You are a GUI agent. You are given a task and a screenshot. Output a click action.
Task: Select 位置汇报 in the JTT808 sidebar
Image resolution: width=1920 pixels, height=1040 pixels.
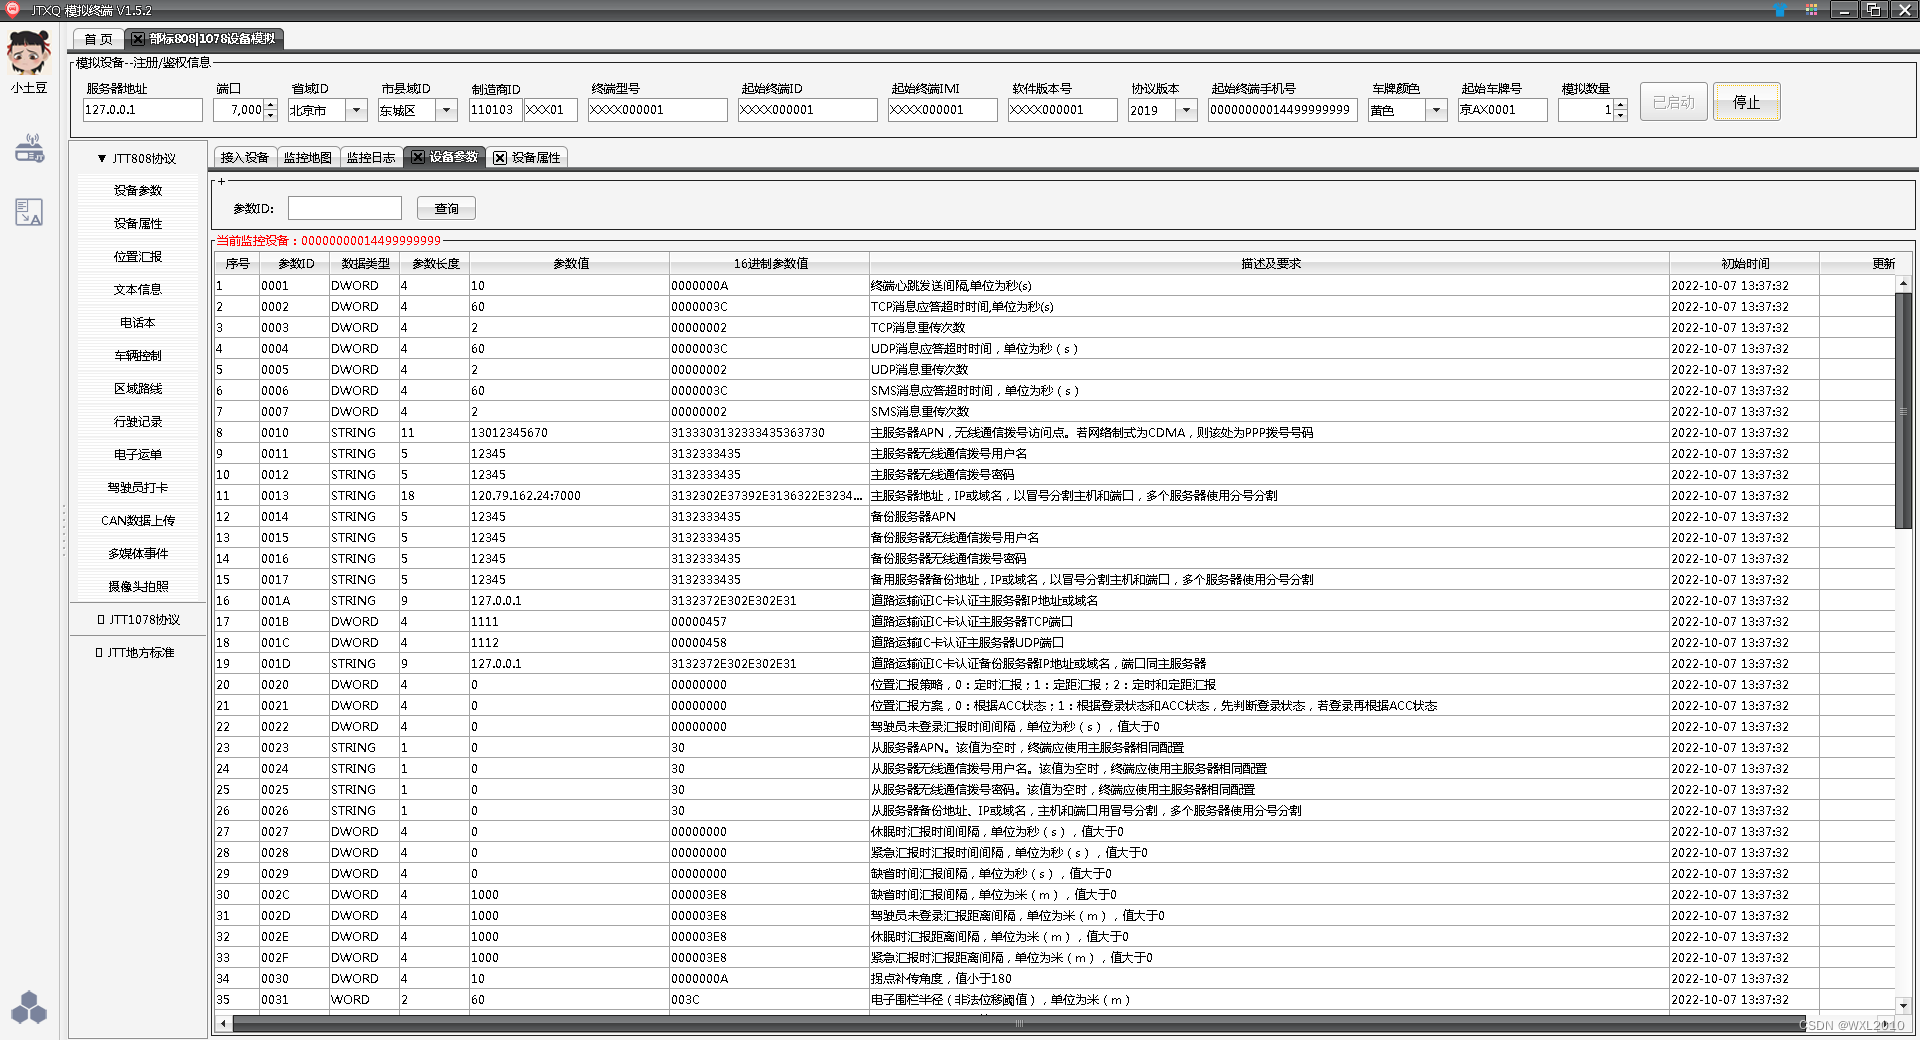(x=137, y=256)
